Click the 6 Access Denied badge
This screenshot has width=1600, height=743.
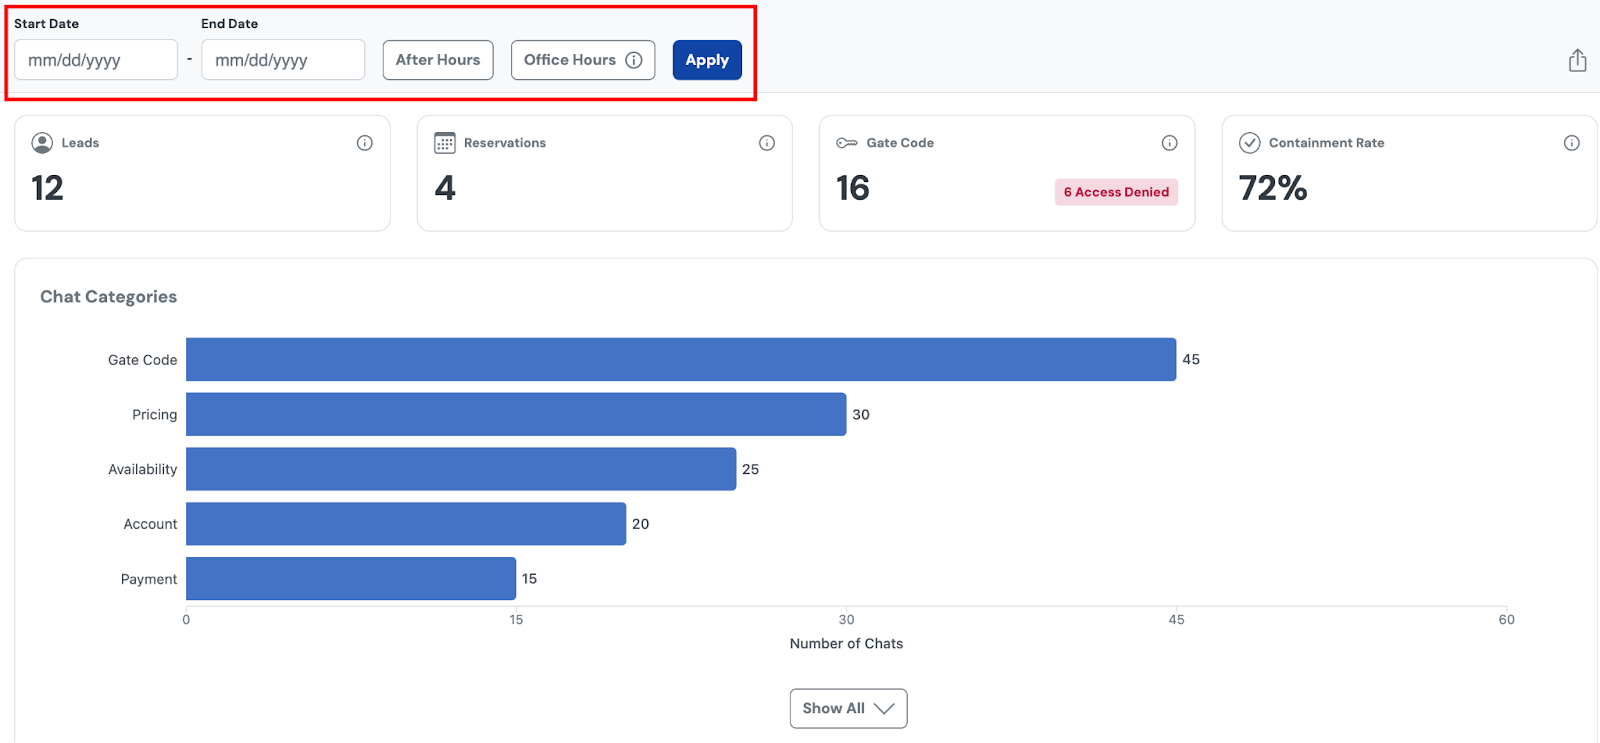1116,192
